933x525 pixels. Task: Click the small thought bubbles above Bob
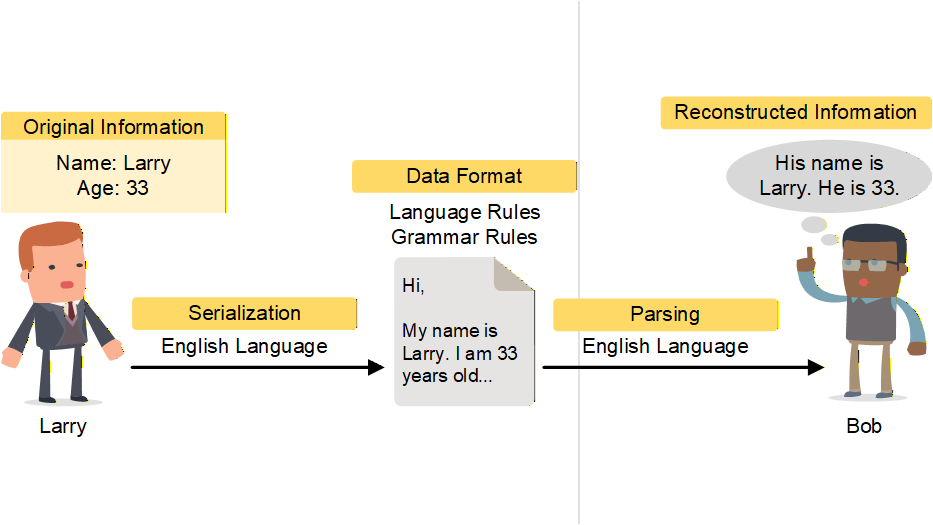click(x=819, y=230)
